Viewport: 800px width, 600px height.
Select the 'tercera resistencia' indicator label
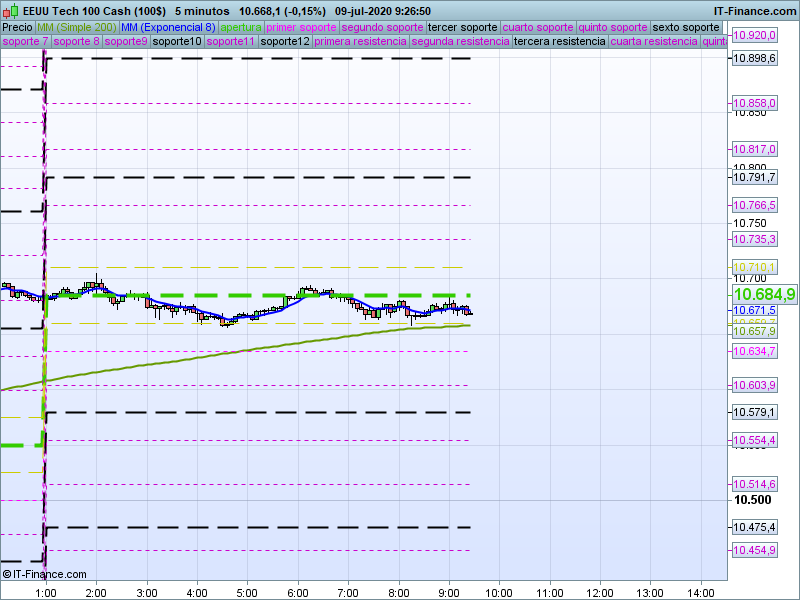tap(559, 42)
